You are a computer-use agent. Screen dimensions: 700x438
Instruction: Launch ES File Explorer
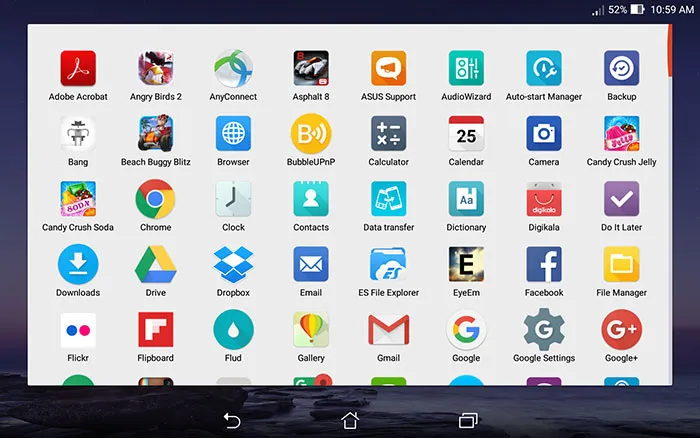click(388, 265)
